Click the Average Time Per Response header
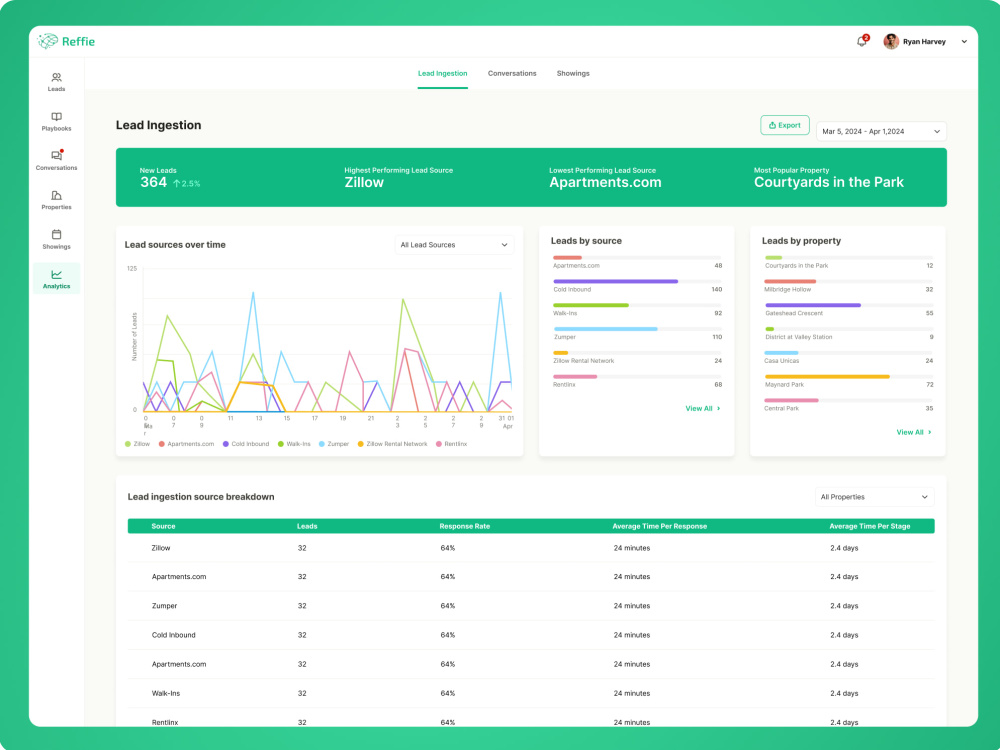The image size is (1000, 750). click(x=659, y=526)
